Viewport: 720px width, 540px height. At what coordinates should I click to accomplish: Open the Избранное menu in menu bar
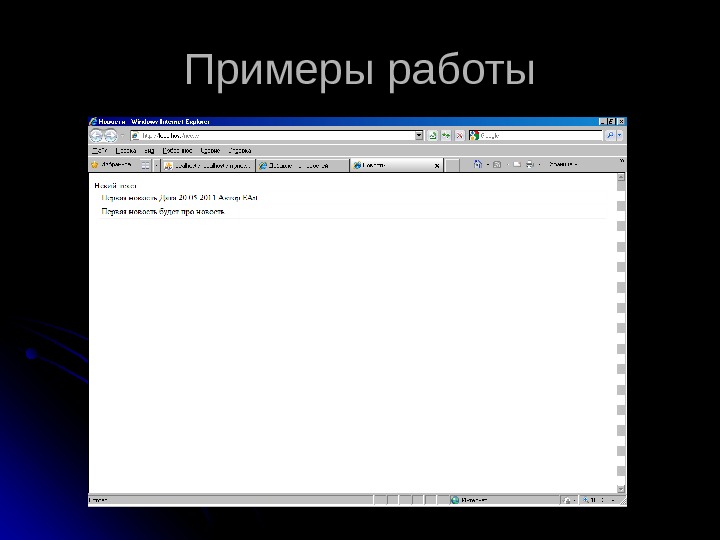click(x=177, y=151)
